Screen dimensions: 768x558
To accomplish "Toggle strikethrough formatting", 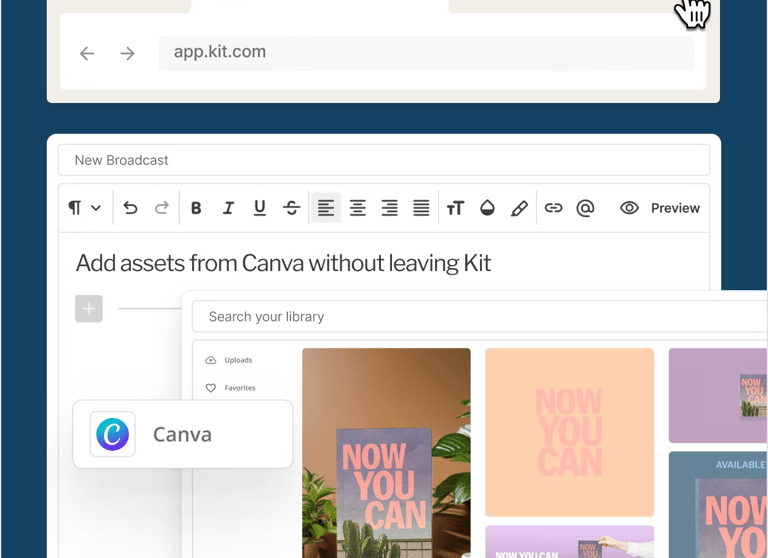I will (291, 208).
